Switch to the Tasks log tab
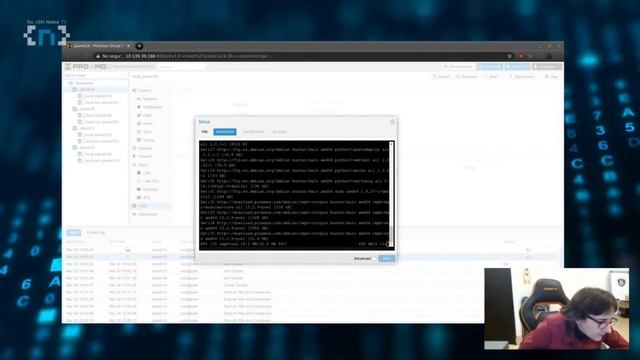Viewport: 640px width, 360px height. 73,232
